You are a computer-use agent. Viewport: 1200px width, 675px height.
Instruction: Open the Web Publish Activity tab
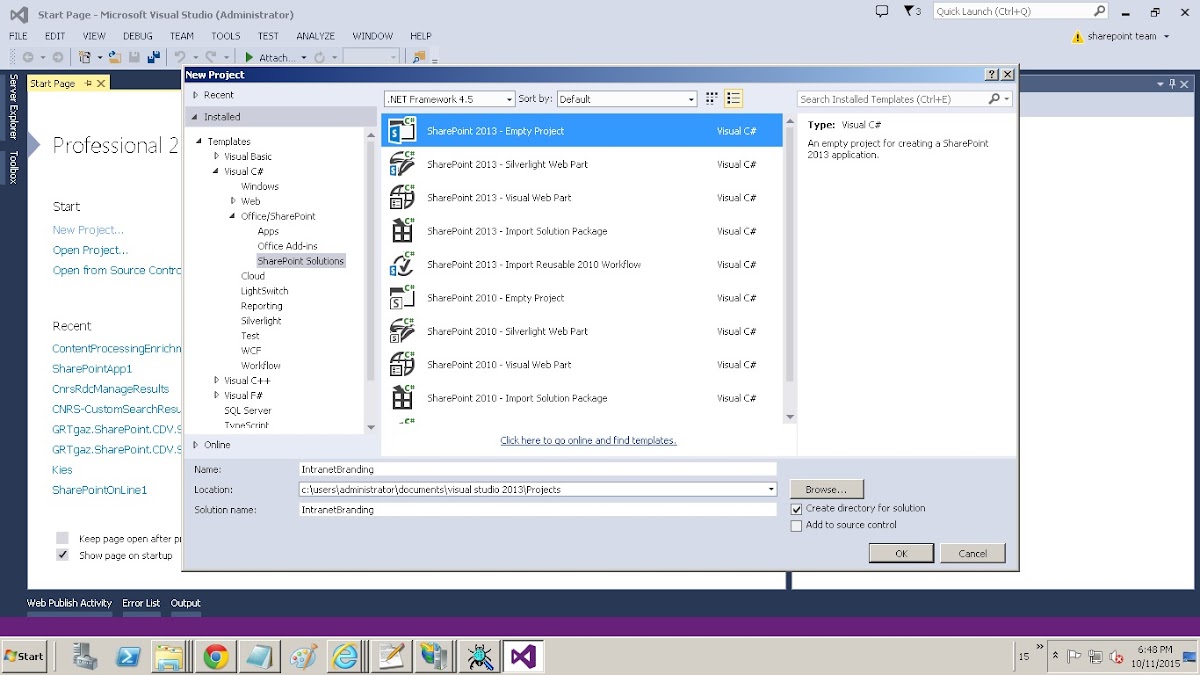pos(69,603)
